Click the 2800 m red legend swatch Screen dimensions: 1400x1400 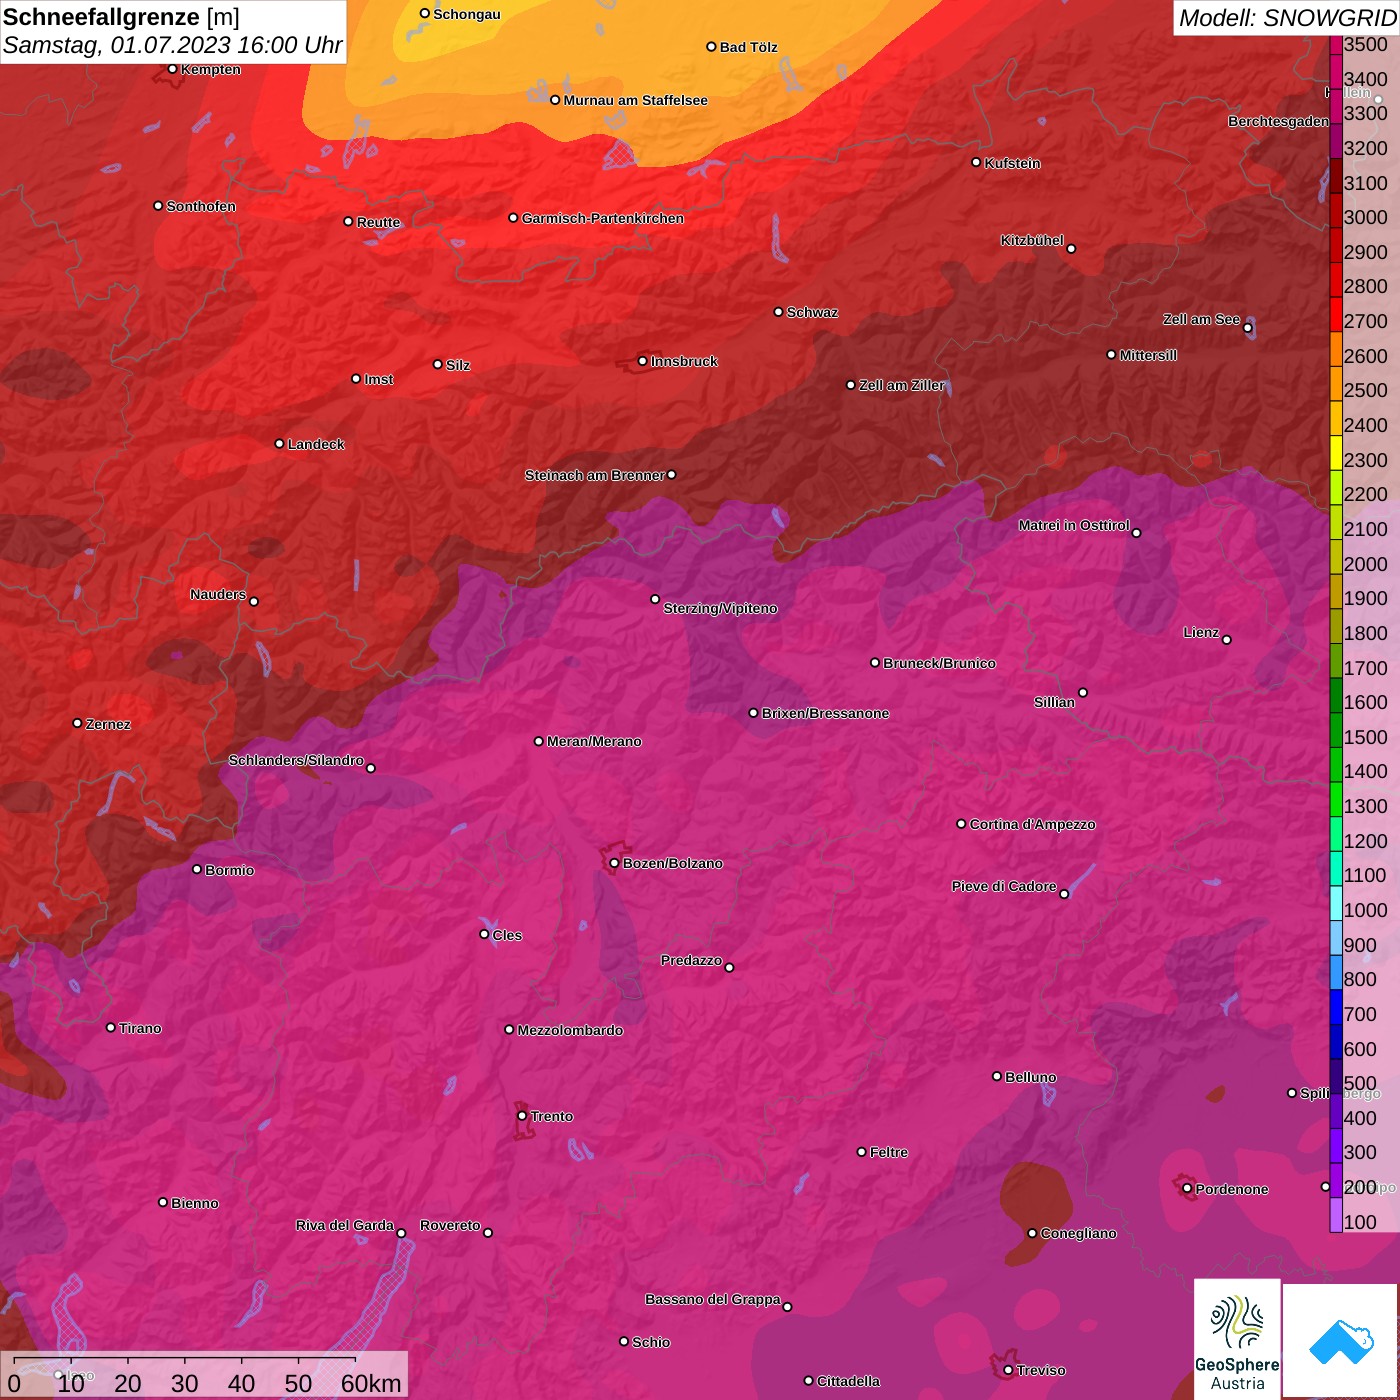1336,280
